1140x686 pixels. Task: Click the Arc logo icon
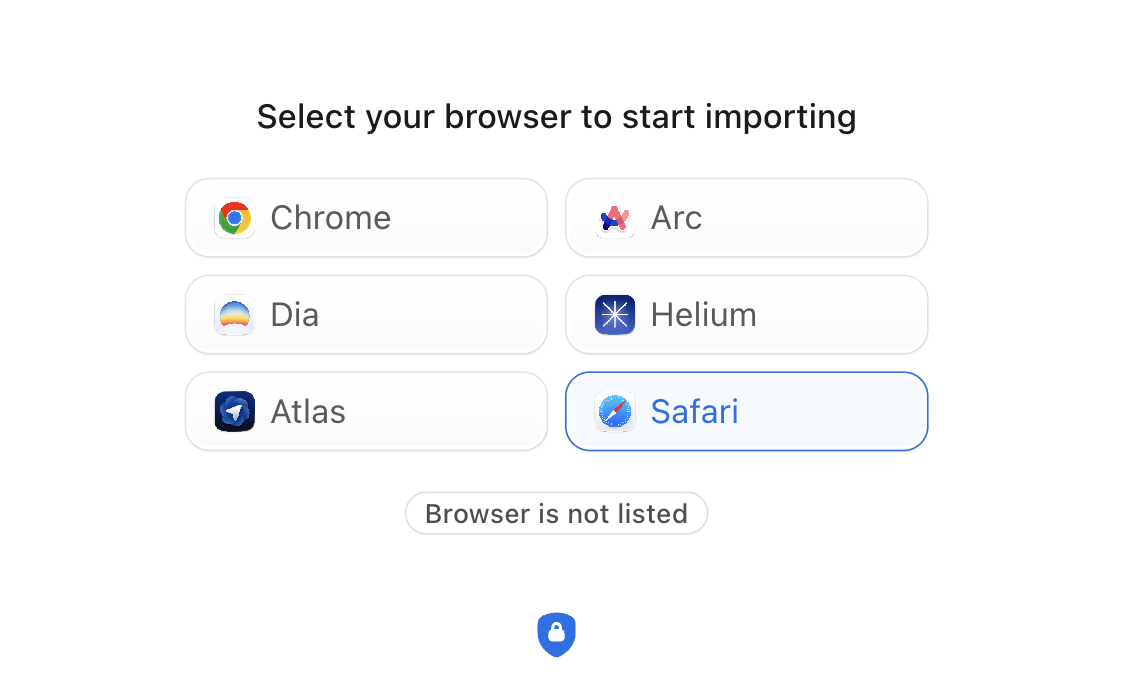(x=615, y=218)
